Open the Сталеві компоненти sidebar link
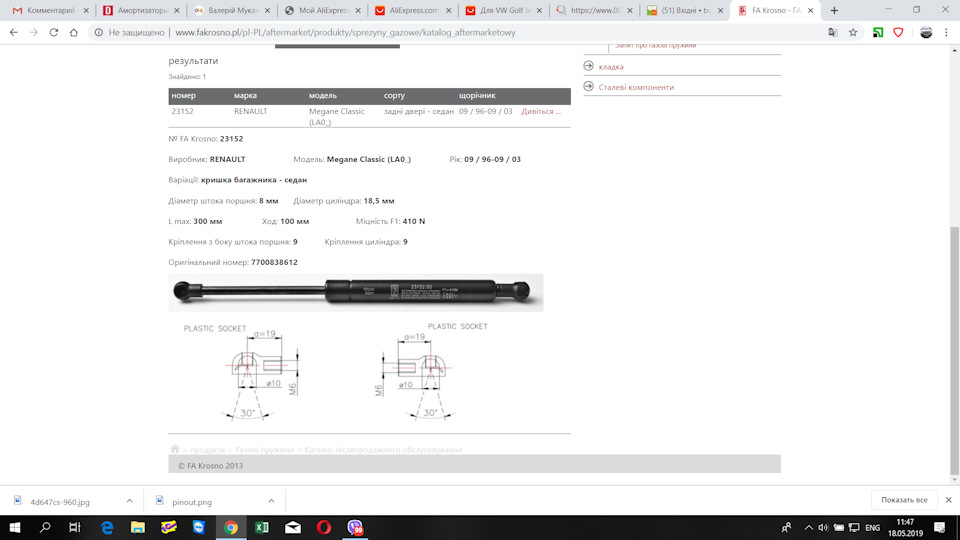The width and height of the screenshot is (960, 540). 636,87
